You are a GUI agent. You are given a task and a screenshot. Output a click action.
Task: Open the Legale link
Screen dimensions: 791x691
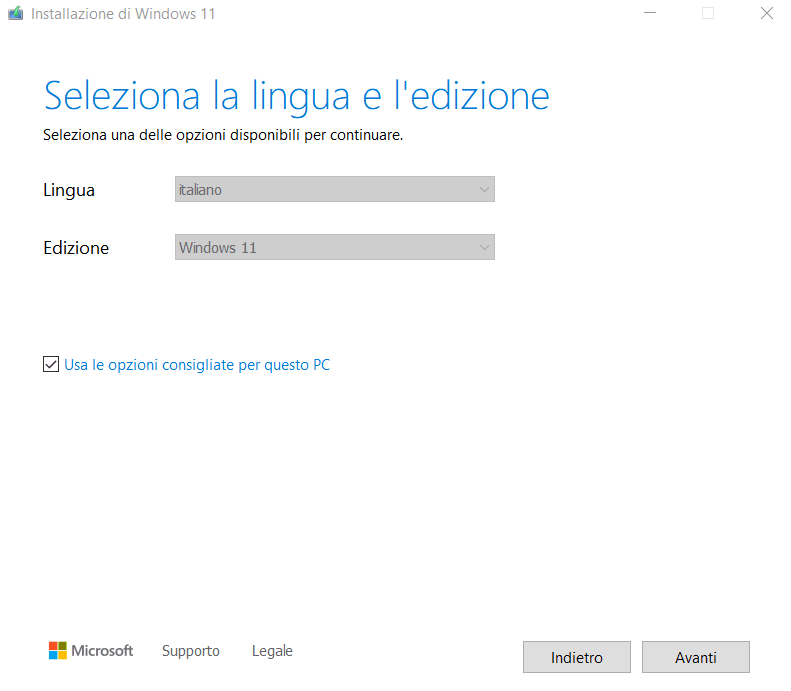(272, 651)
